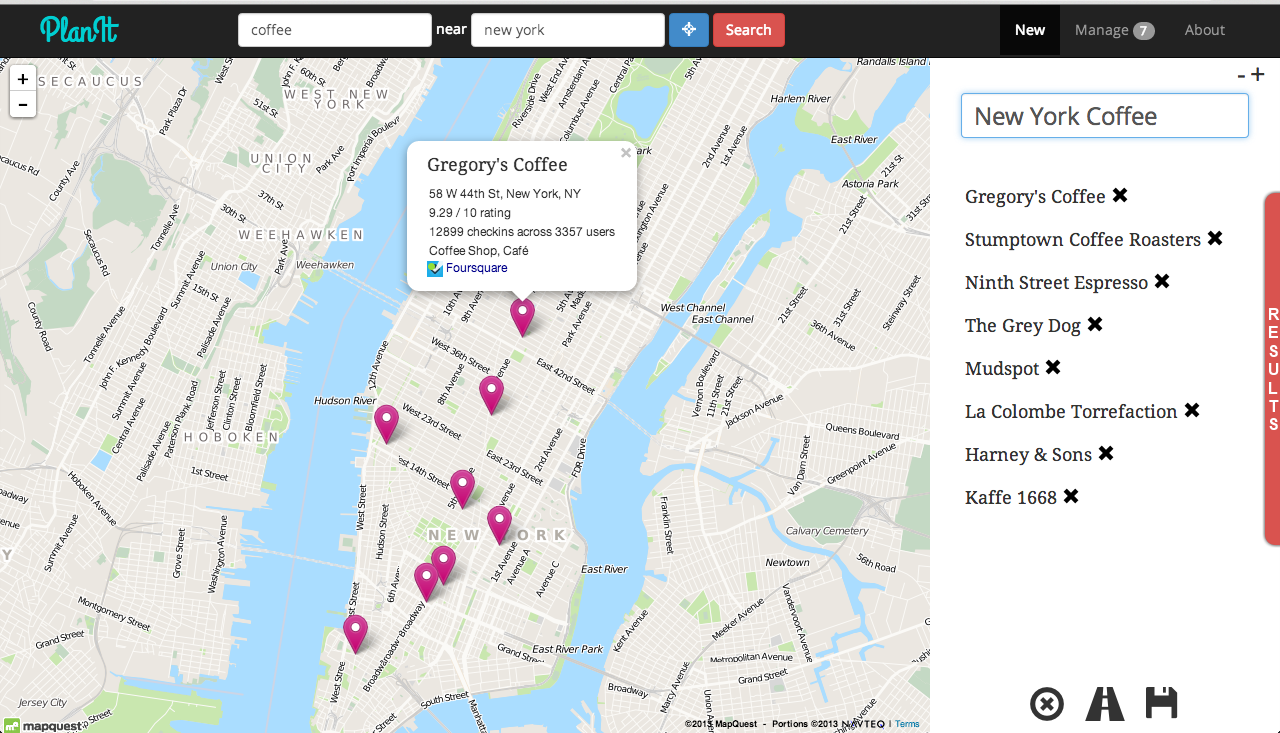This screenshot has height=733, width=1280.
Task: Select Ninth Street Espresso in the list
Action: click(x=1056, y=283)
